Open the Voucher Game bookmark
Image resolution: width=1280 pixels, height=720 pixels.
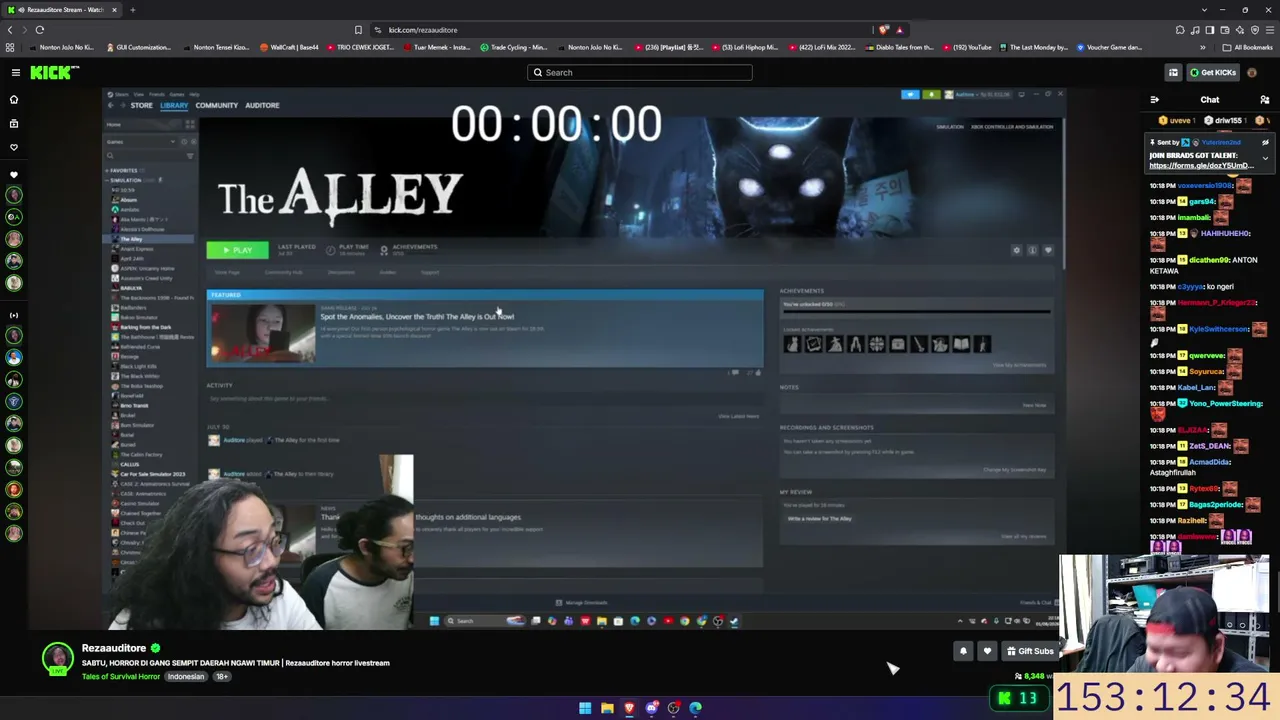pyautogui.click(x=1107, y=47)
